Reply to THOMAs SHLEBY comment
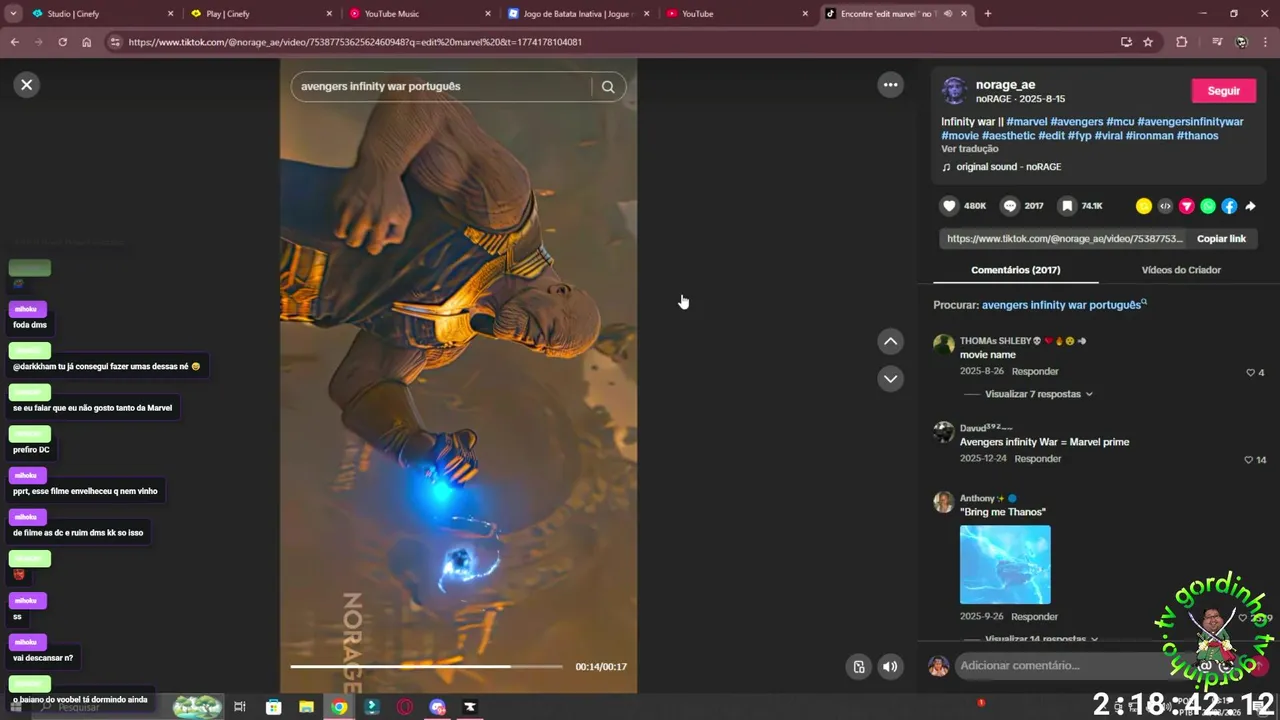Screen dimensions: 1280x720 tap(1035, 371)
